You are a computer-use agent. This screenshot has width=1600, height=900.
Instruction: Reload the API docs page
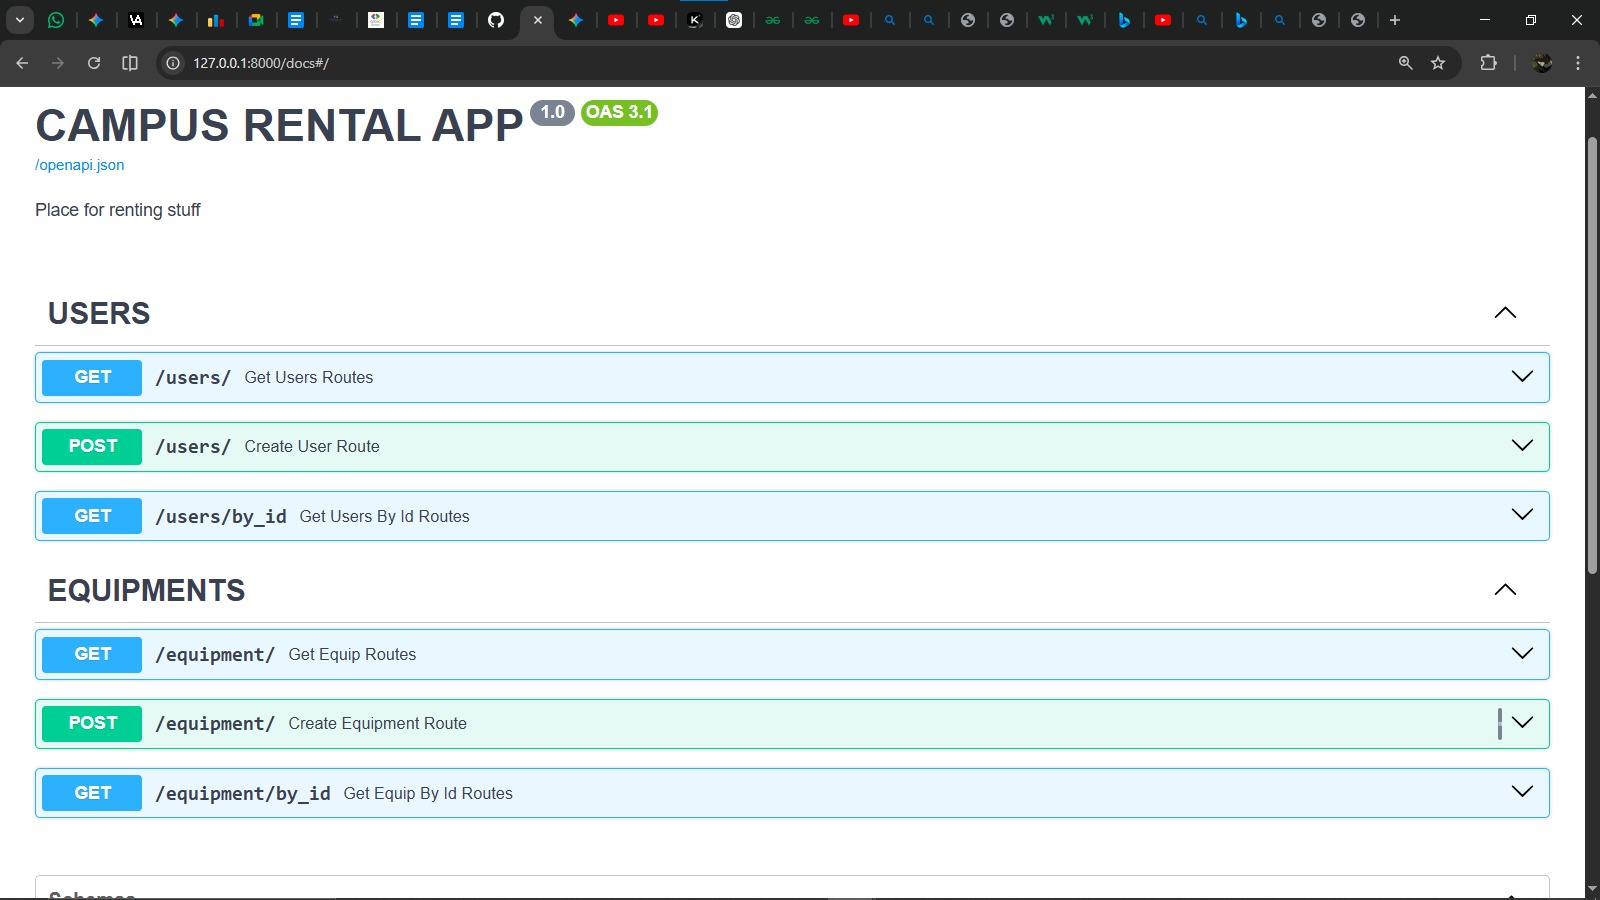94,63
